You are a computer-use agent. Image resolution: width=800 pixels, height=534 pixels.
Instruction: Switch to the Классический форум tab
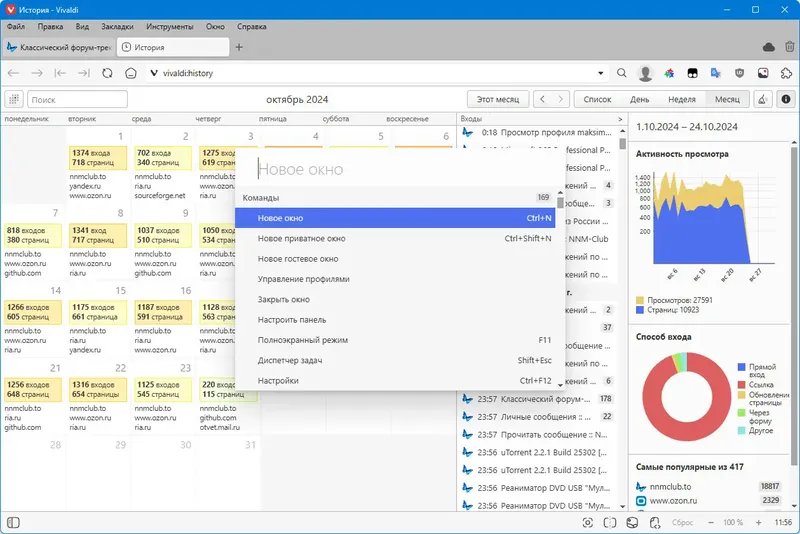[x=59, y=47]
